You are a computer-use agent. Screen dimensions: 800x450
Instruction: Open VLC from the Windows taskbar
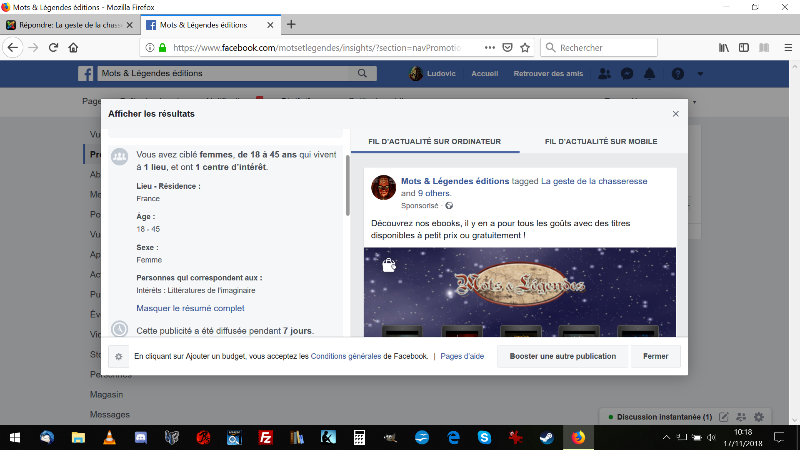coord(108,437)
